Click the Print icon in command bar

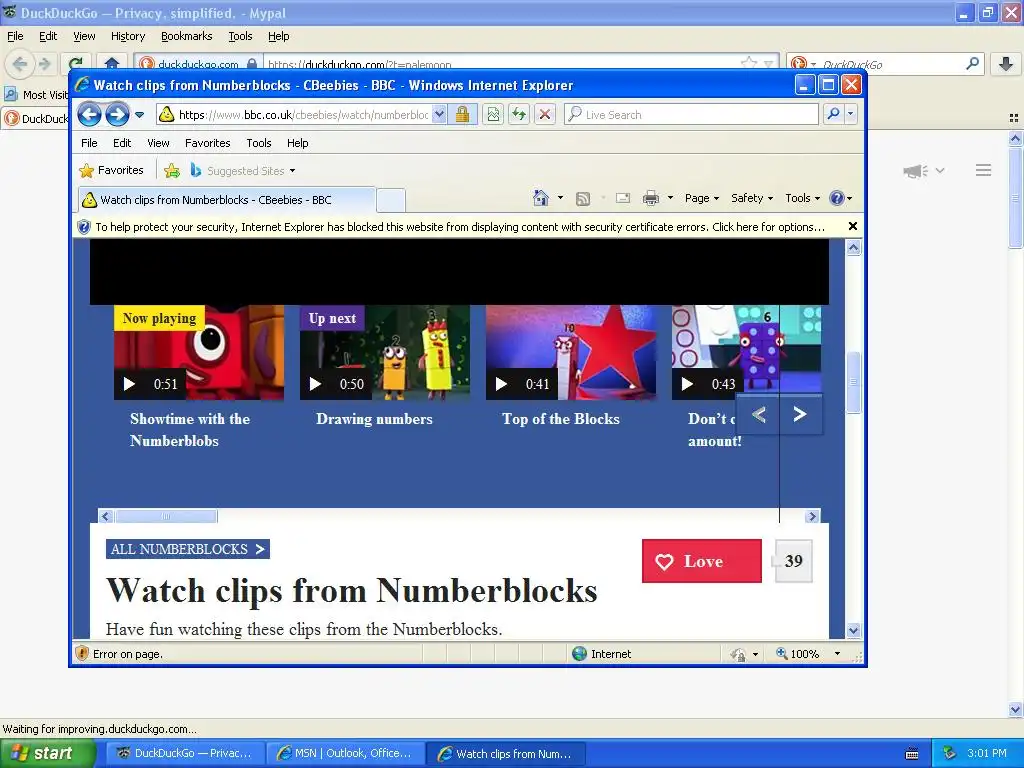coord(650,198)
